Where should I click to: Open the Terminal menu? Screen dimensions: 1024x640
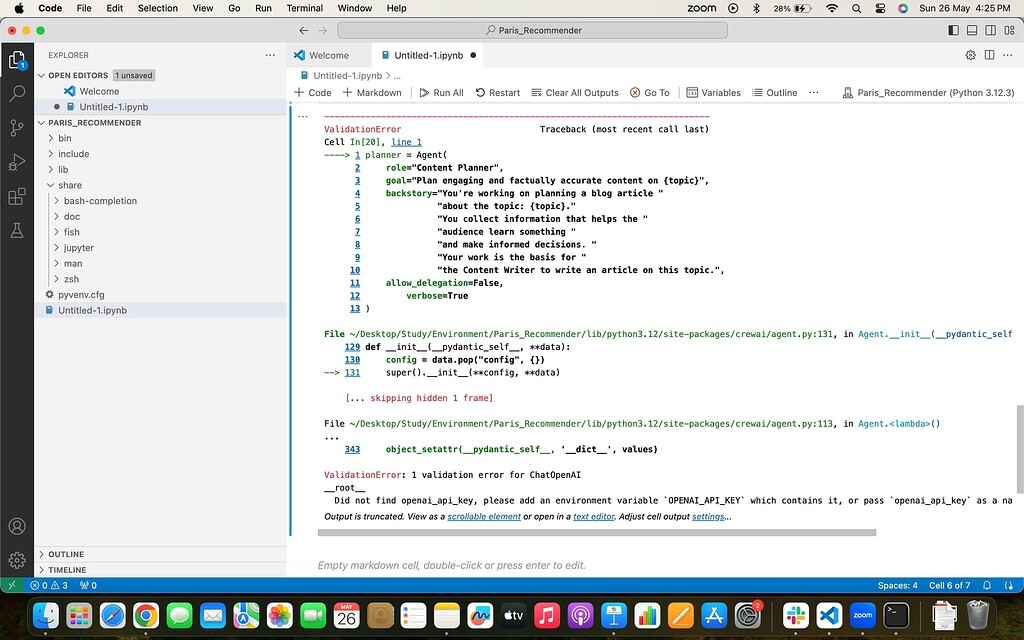[304, 8]
